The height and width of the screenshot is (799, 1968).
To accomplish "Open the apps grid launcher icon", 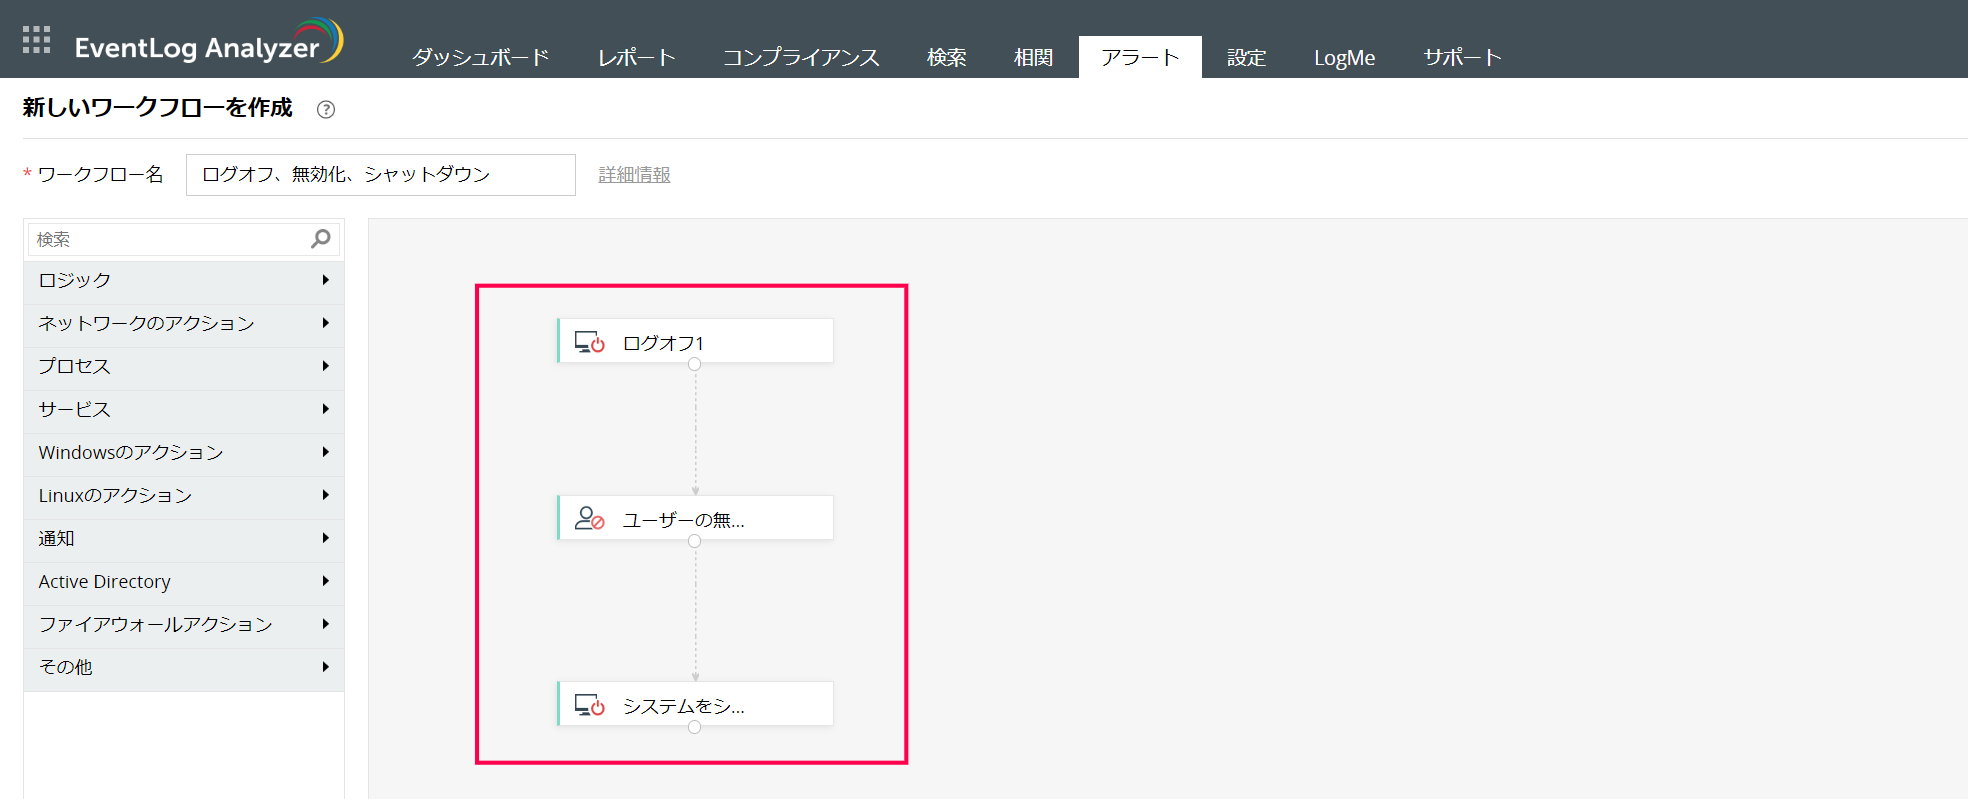I will click(x=36, y=40).
